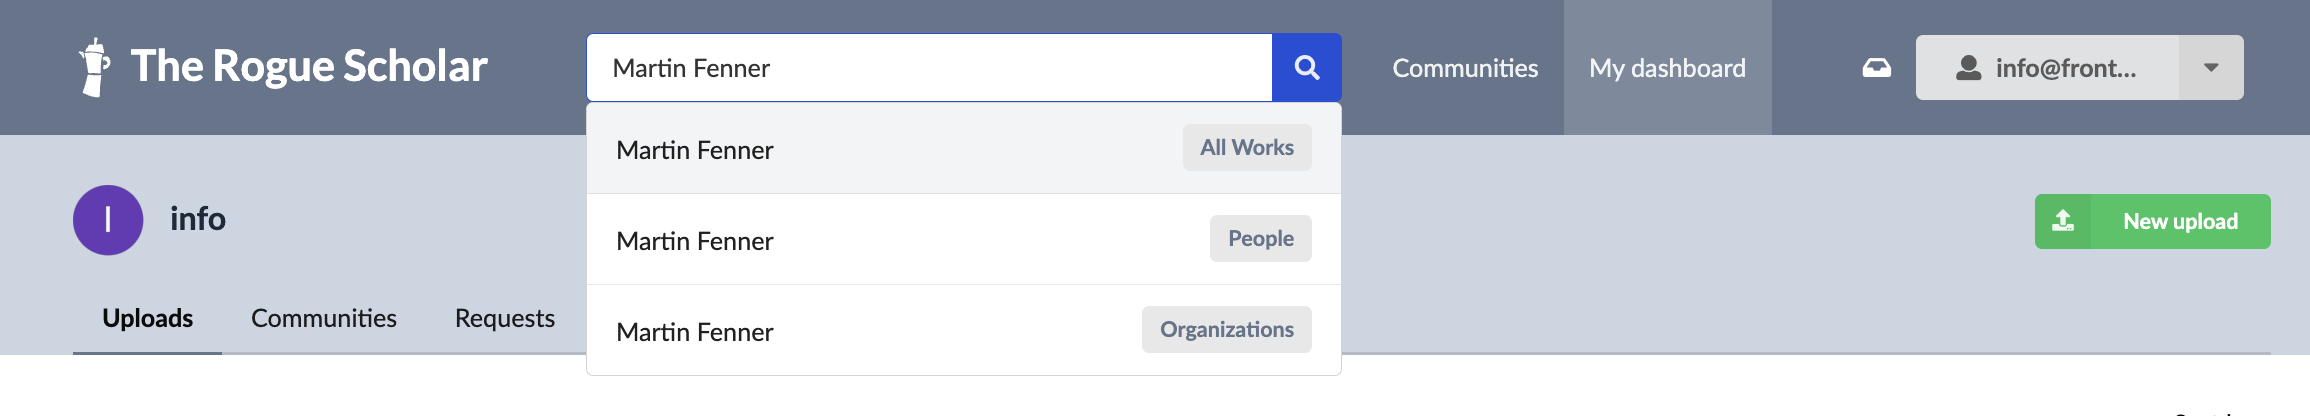2310x416 pixels.
Task: Click the People scope label
Action: pos(1261,239)
